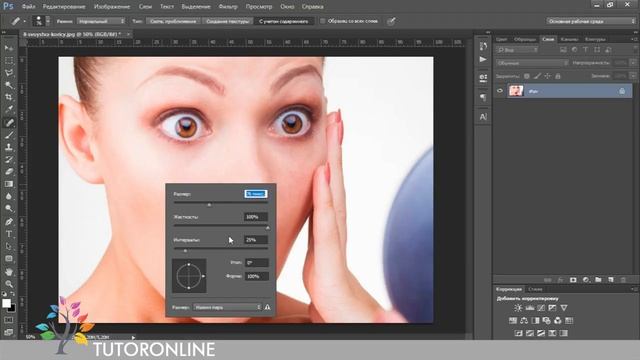Toggle tablet pressure size button
The height and width of the screenshot is (360, 640).
[x=391, y=21]
